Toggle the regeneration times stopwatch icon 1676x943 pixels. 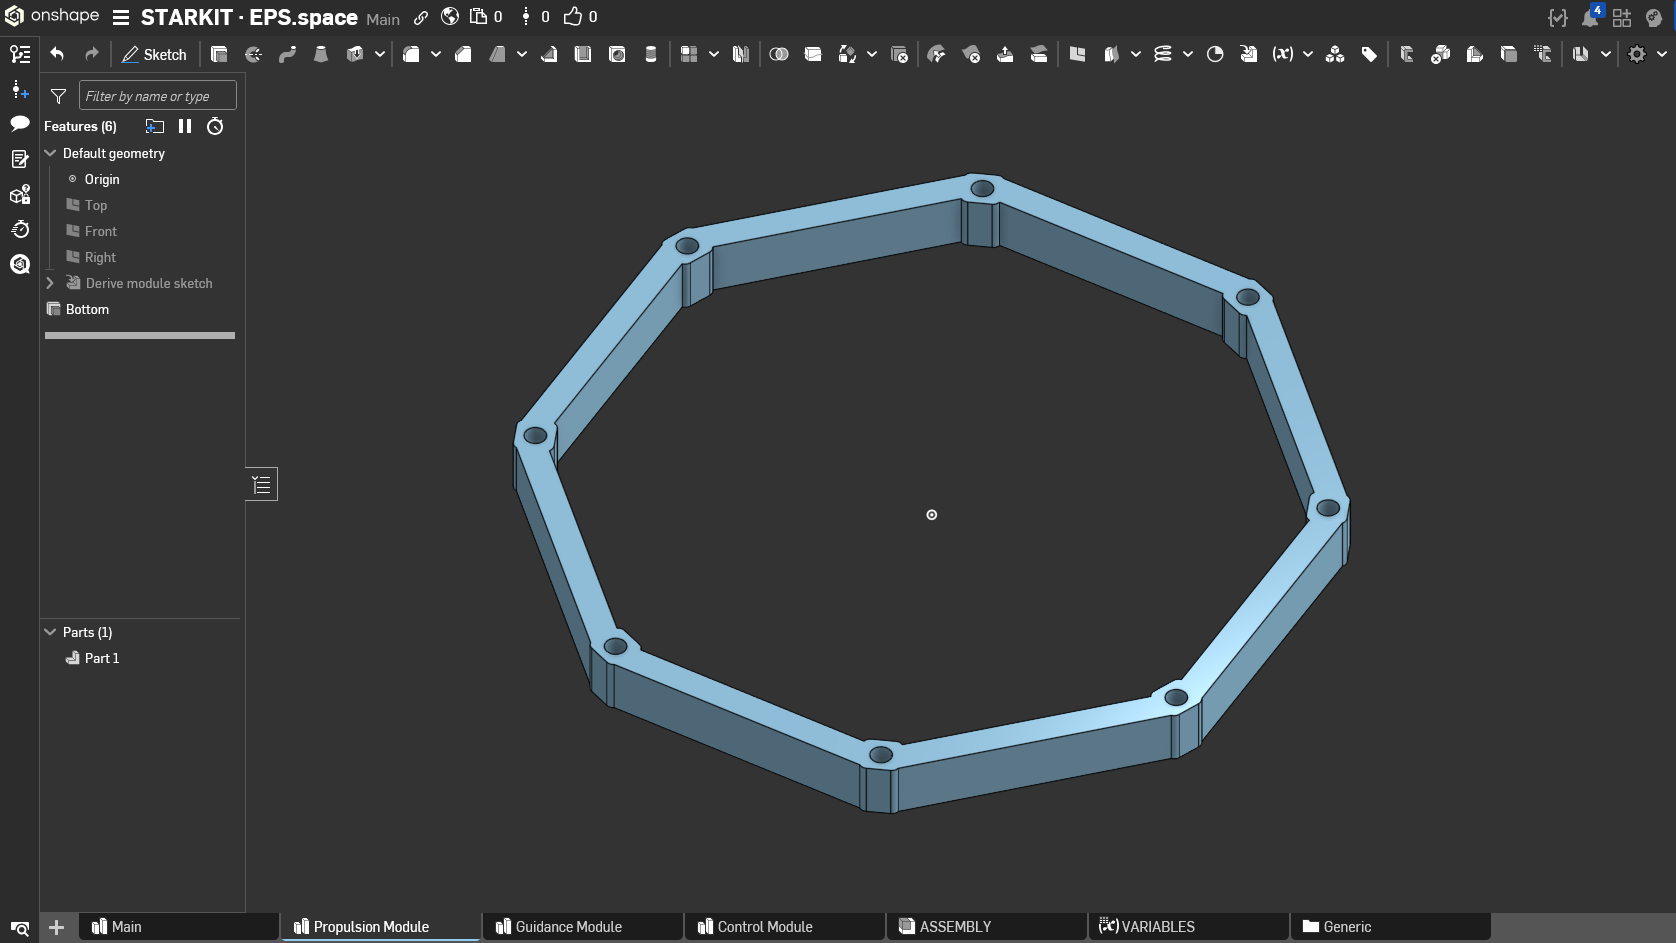tap(215, 126)
